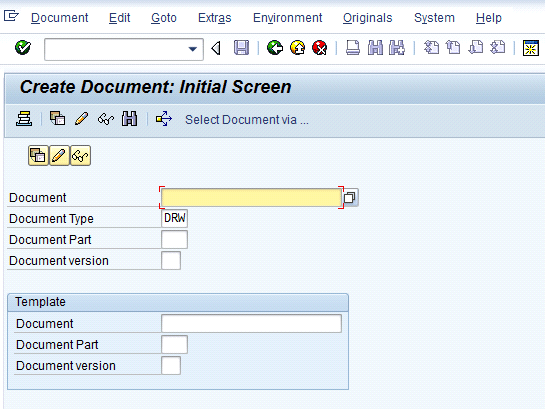The width and height of the screenshot is (545, 409).
Task: Click the green Back arrow icon
Action: [275, 48]
